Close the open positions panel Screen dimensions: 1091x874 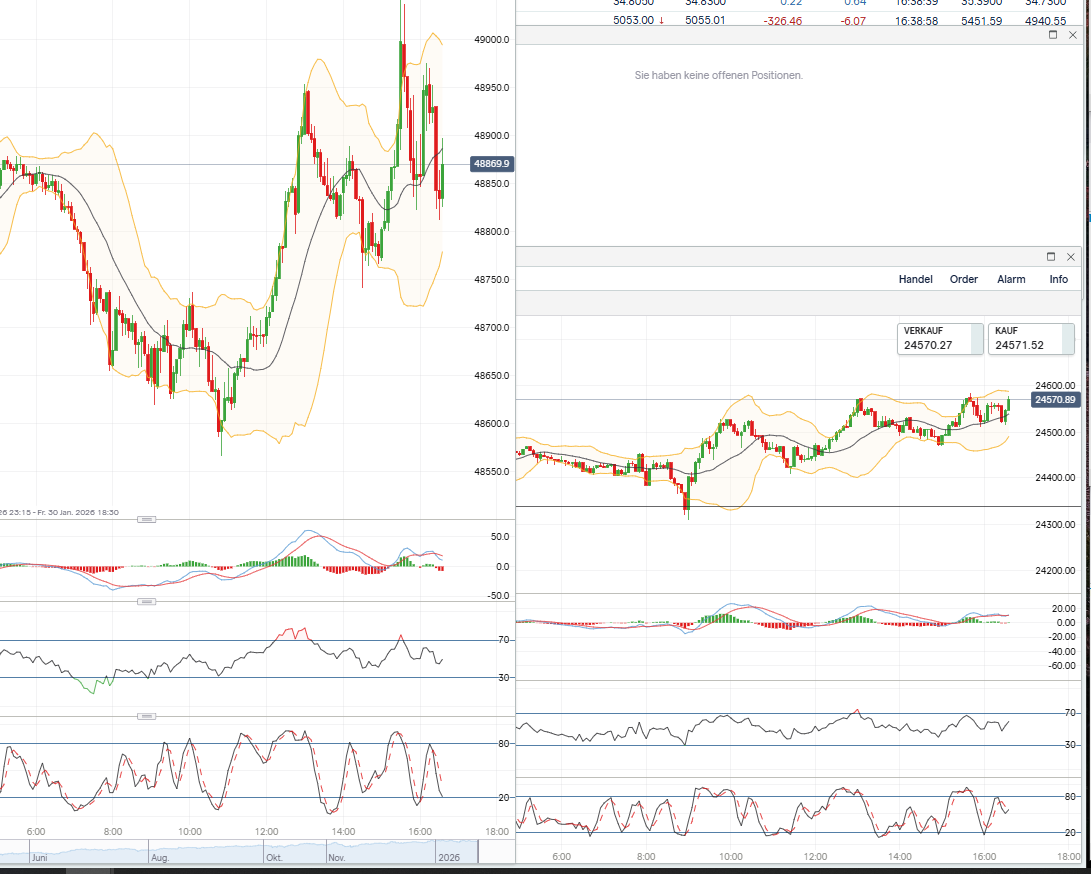(1071, 35)
